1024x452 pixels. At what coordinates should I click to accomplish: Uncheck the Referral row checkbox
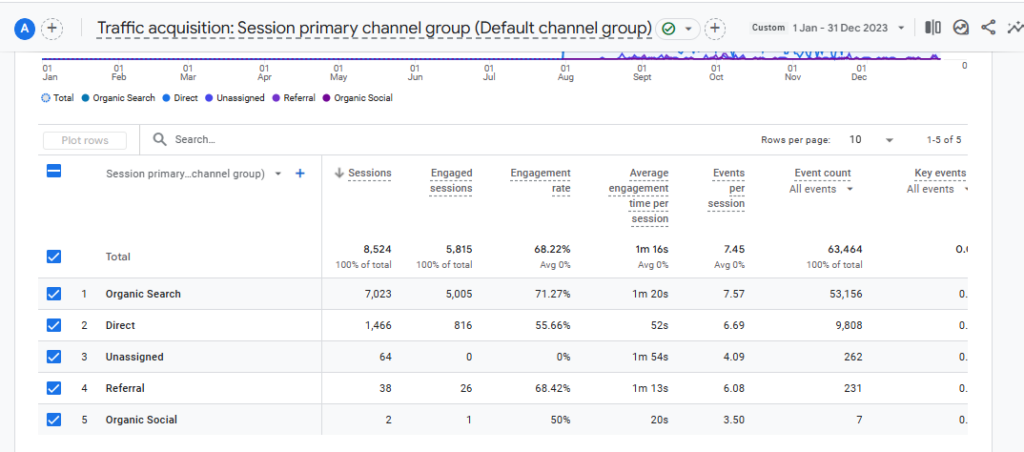[54, 388]
